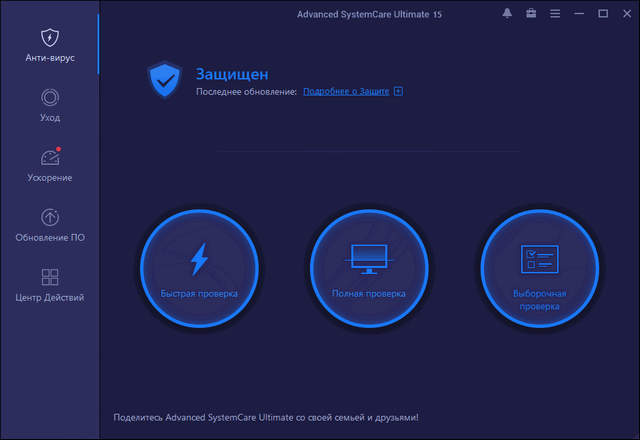Open the toolbox briefcase icon

pos(531,13)
